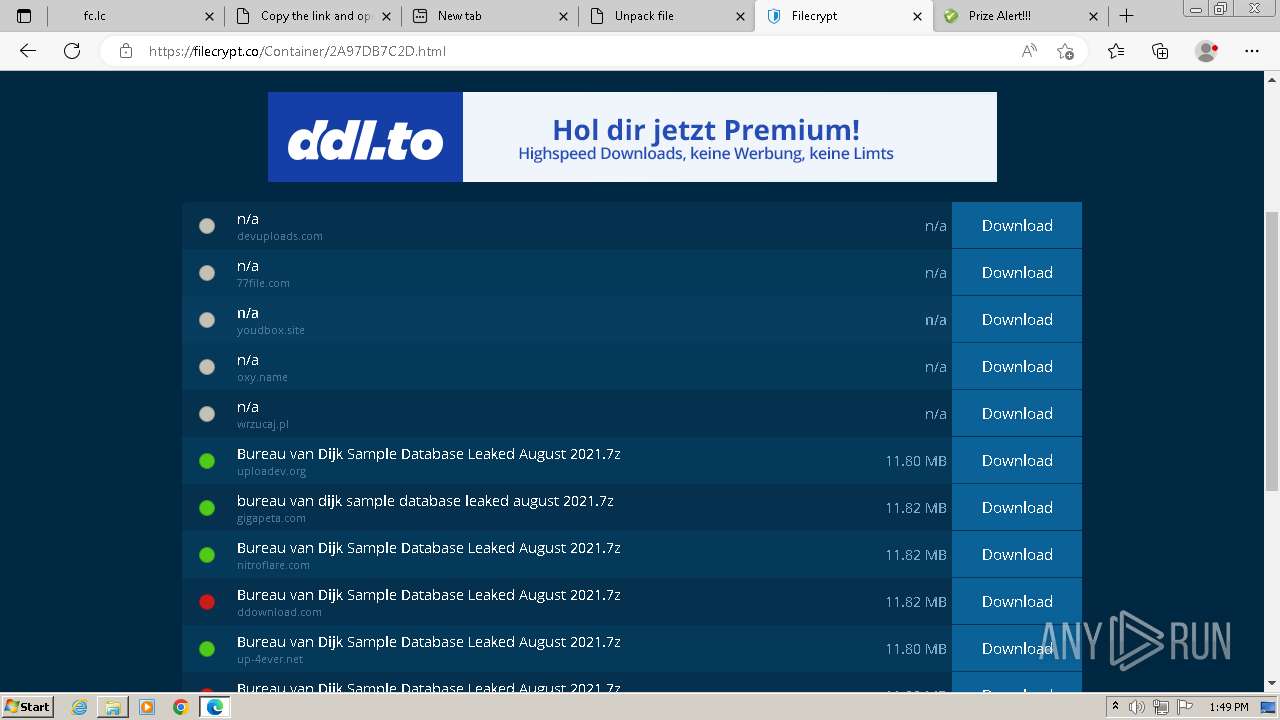Download from ddownload.com
Image resolution: width=1280 pixels, height=720 pixels.
(1017, 601)
